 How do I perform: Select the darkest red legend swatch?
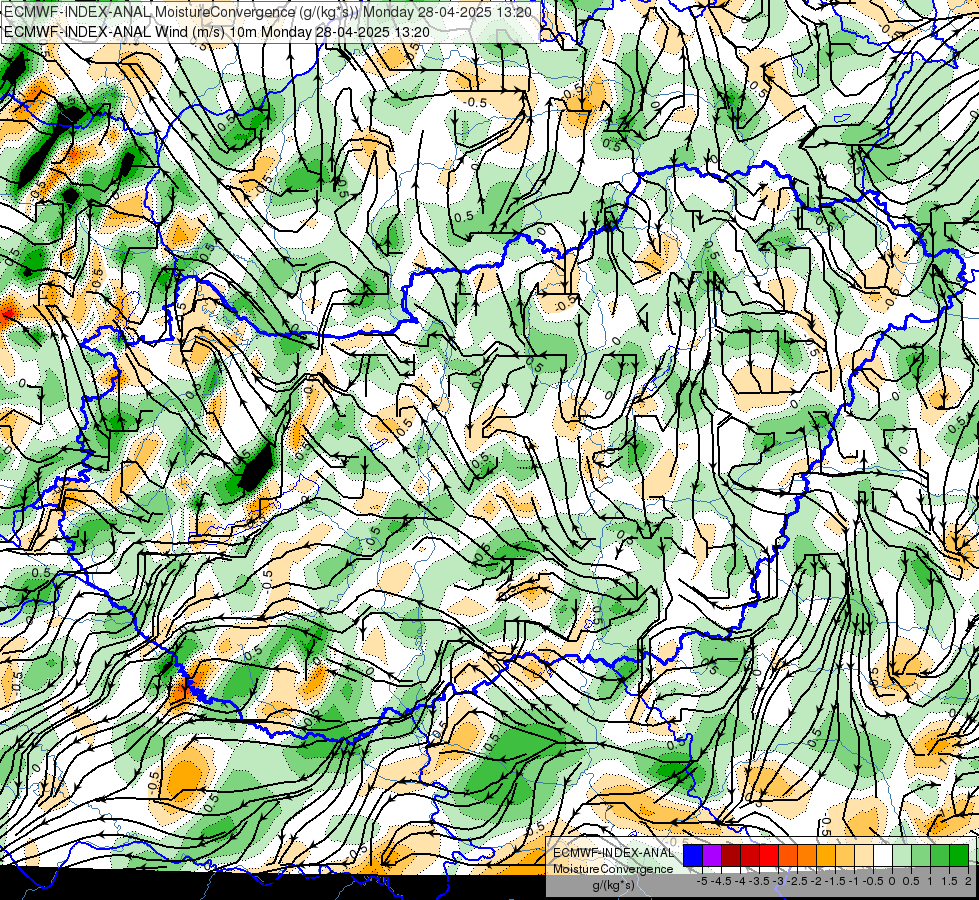click(x=731, y=855)
